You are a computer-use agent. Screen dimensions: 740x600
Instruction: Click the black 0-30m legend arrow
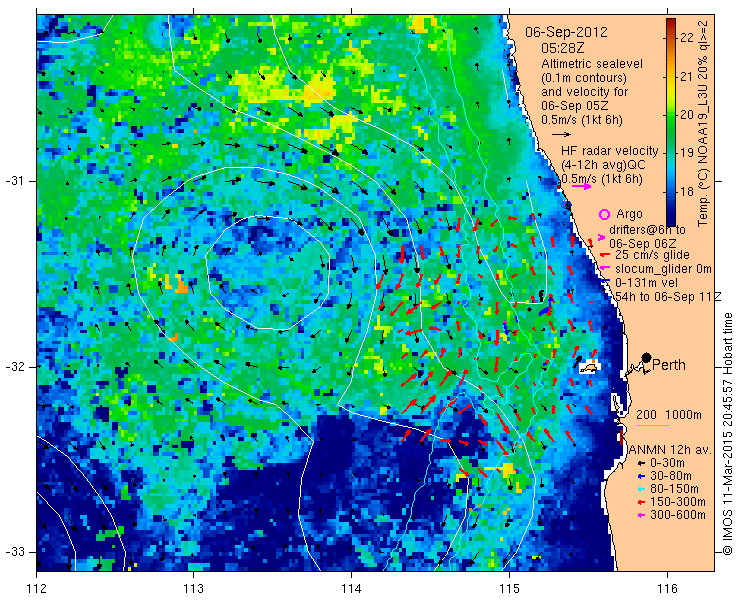pos(641,464)
